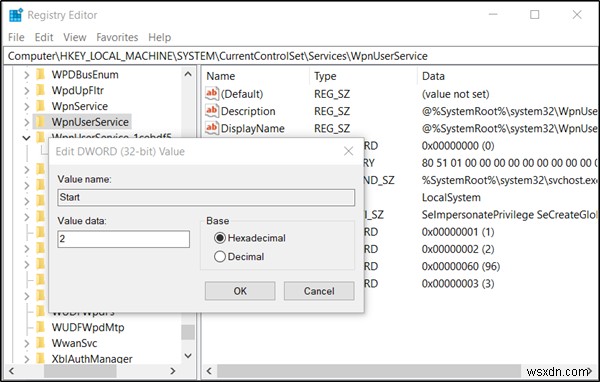Screen dimensions: 600x382
Task: Click the WPDBusEnum folder icon
Action: [x=41, y=74]
